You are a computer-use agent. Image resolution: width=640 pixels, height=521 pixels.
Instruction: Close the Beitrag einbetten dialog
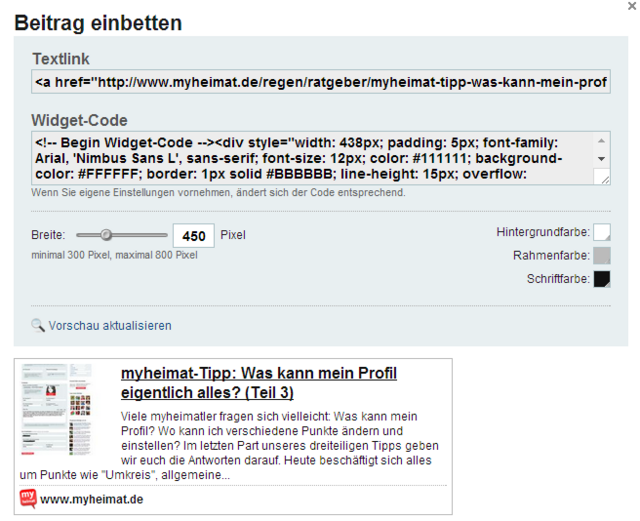(x=632, y=6)
